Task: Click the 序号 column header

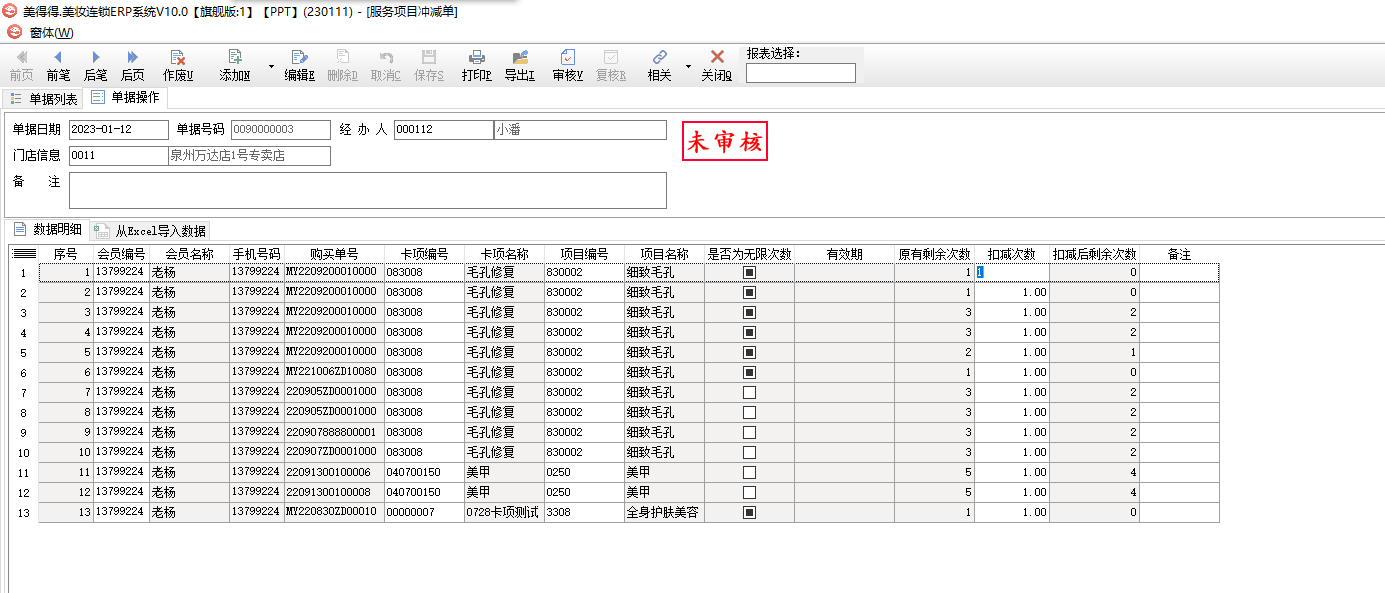Action: point(66,254)
